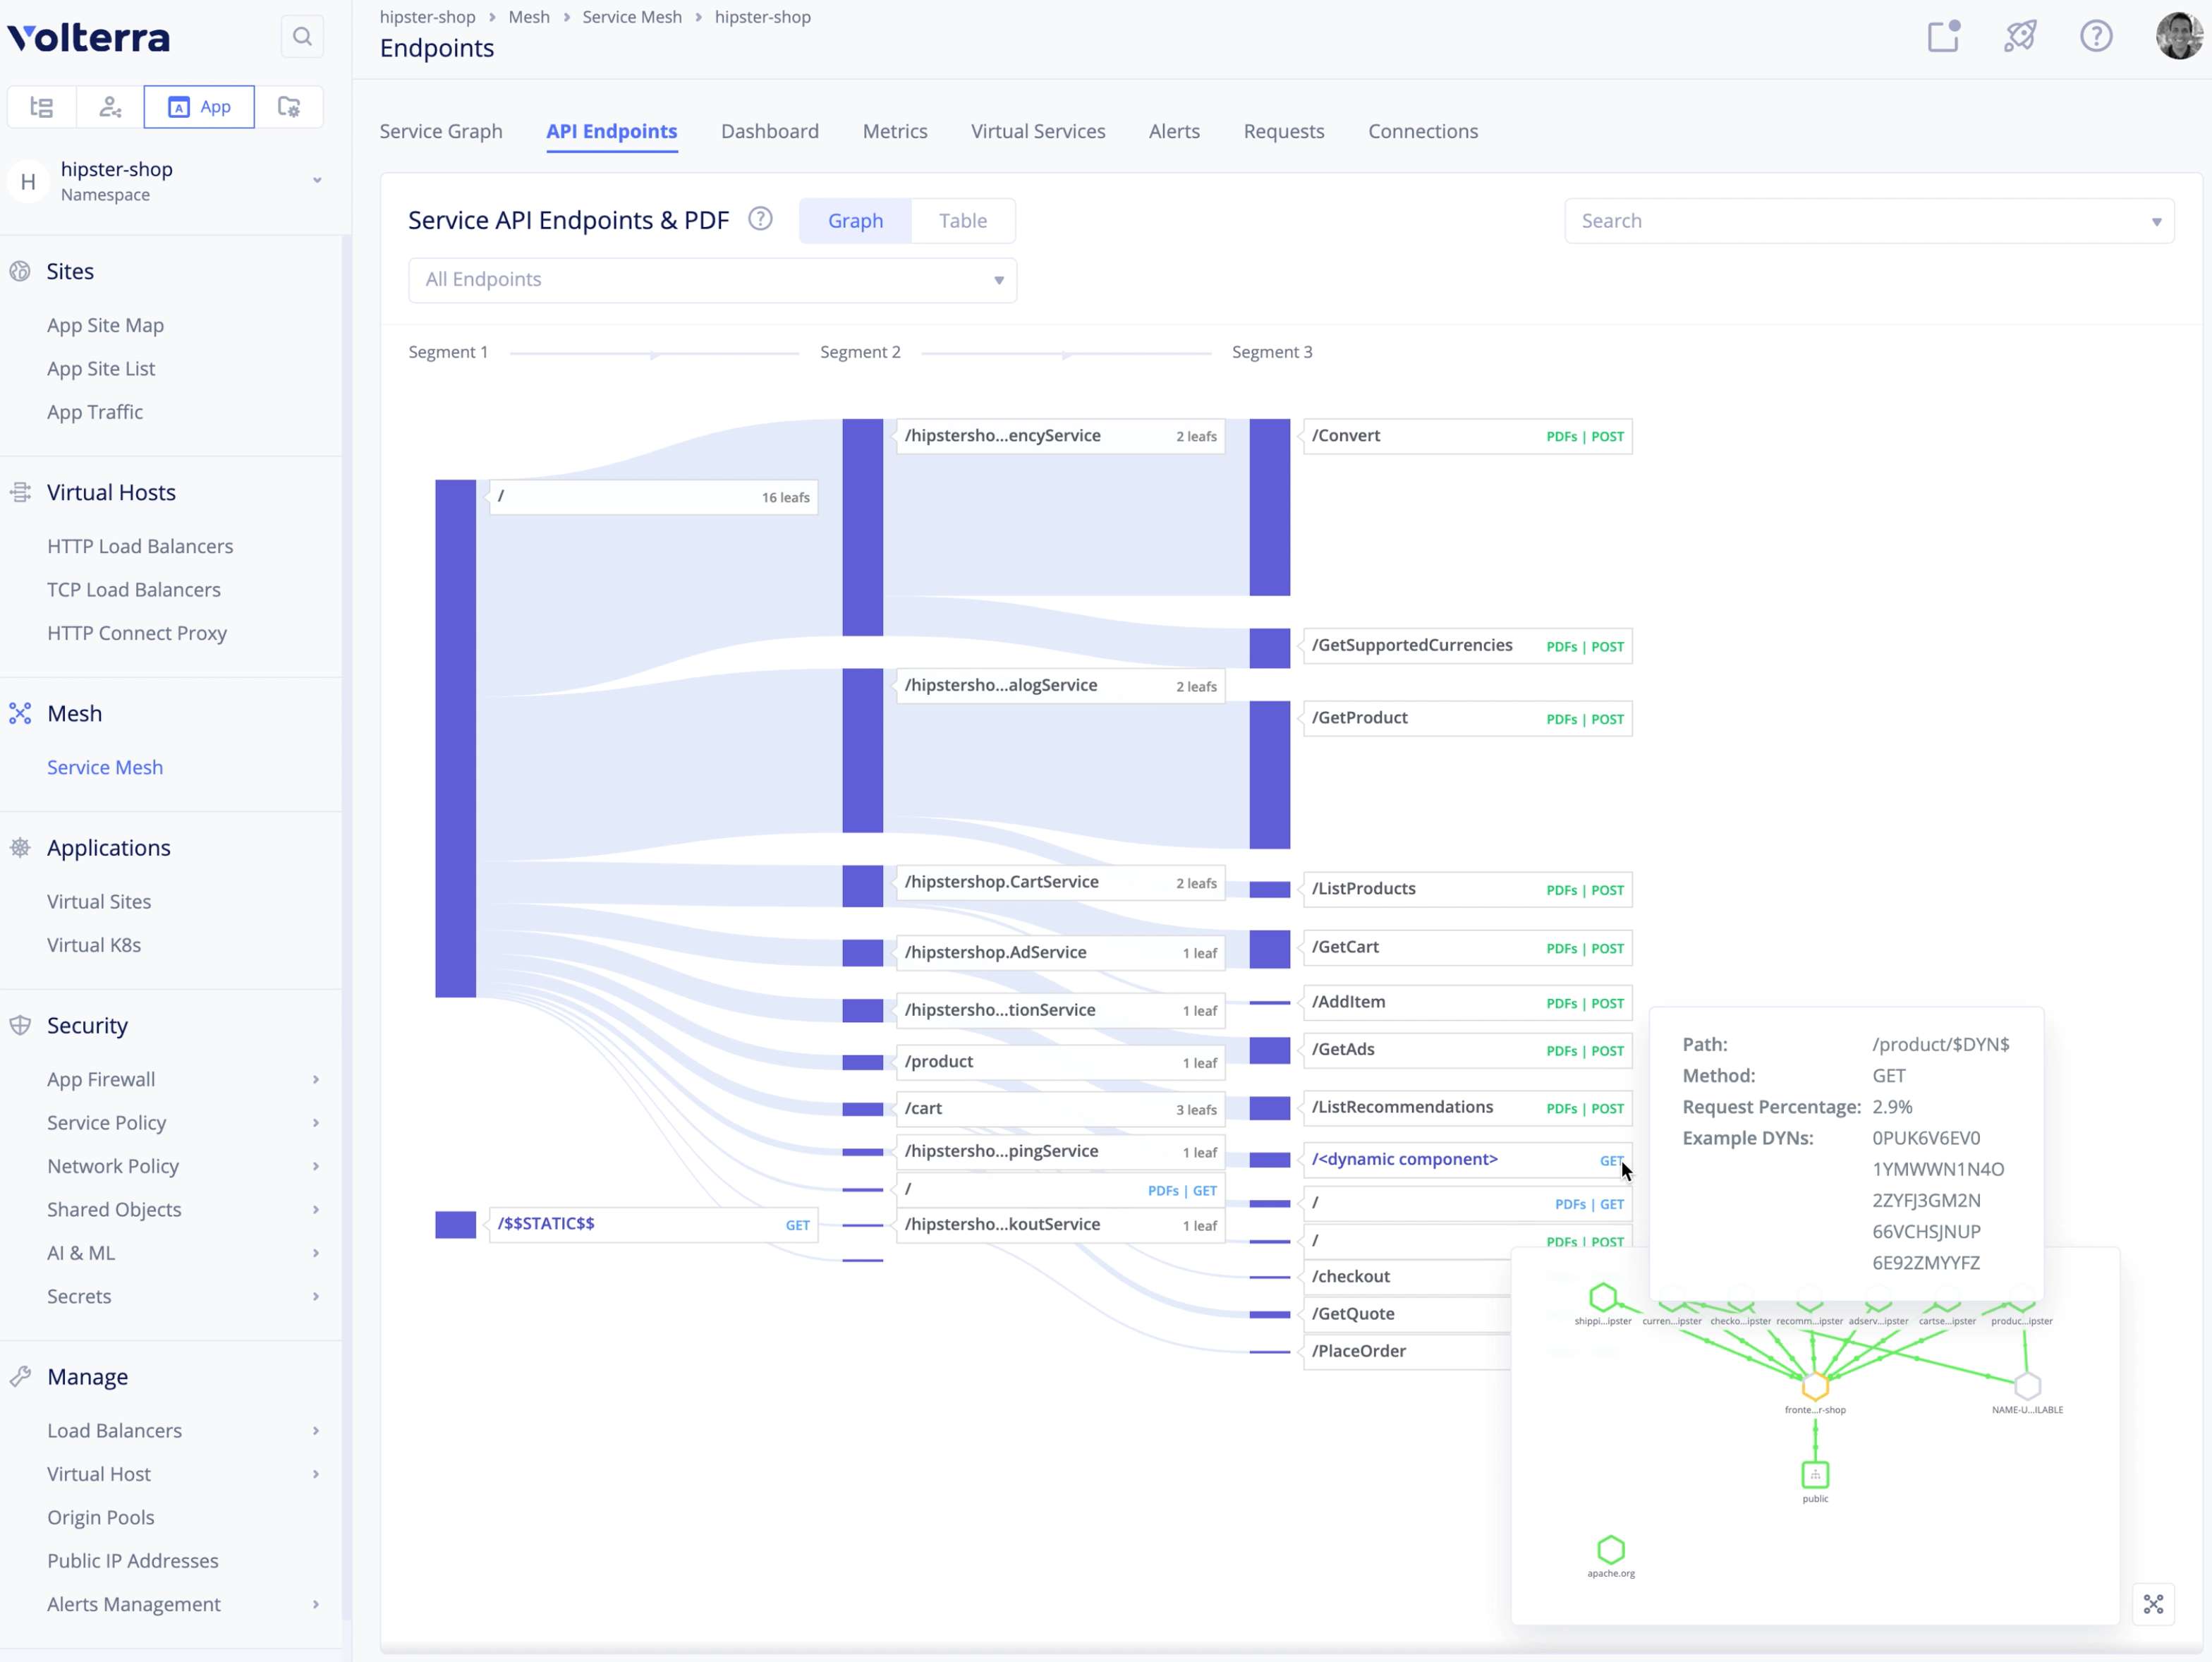Click the search magnifier icon in sidebar
Image resolution: width=2212 pixels, height=1662 pixels.
click(x=302, y=38)
